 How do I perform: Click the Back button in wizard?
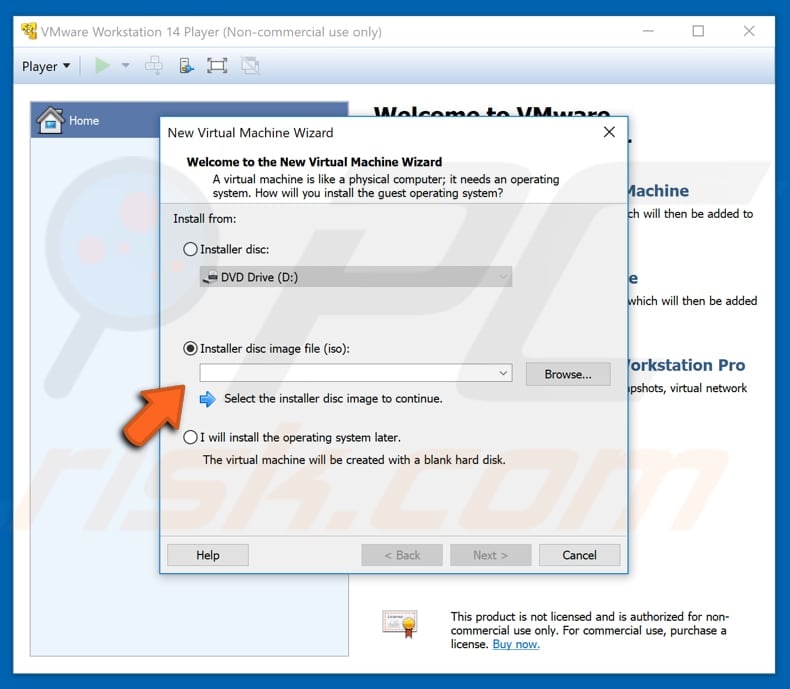click(x=402, y=555)
